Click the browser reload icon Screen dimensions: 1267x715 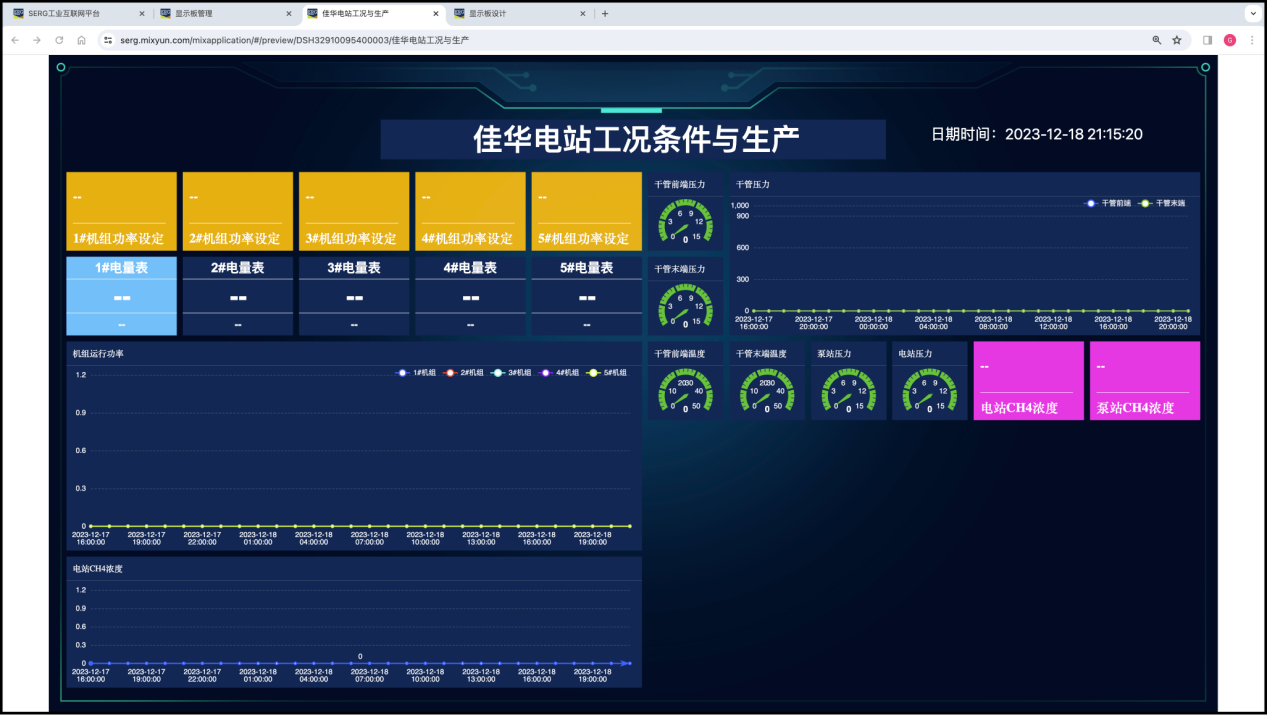coord(59,40)
